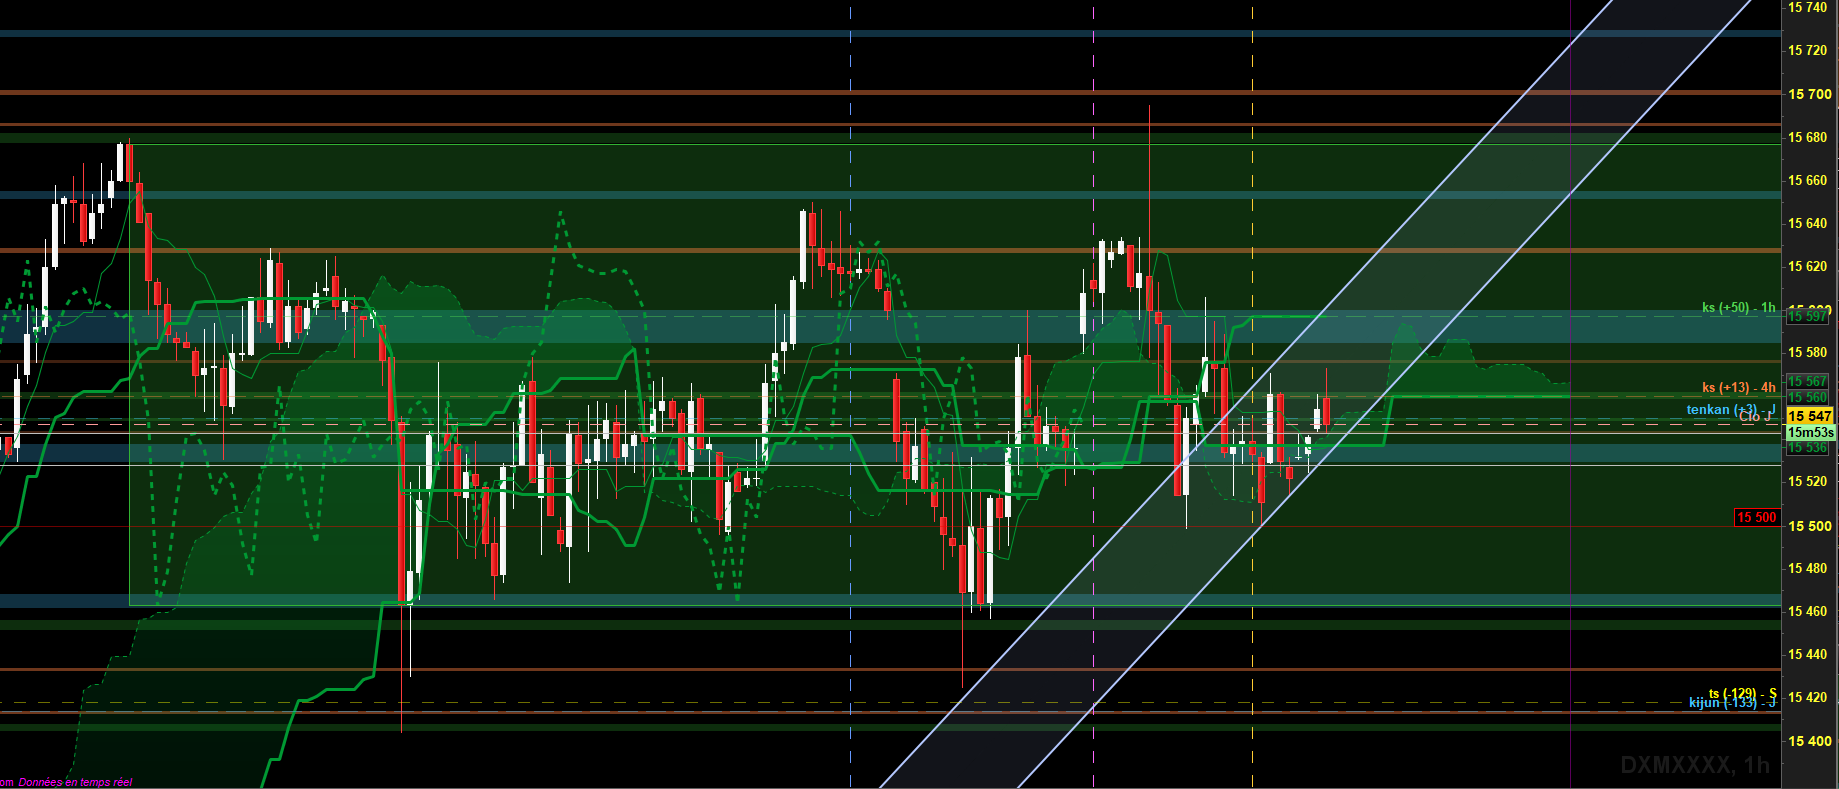Screen dimensions: 1839x789
Task: Select the green 15 597 price tag
Action: [x=1808, y=316]
